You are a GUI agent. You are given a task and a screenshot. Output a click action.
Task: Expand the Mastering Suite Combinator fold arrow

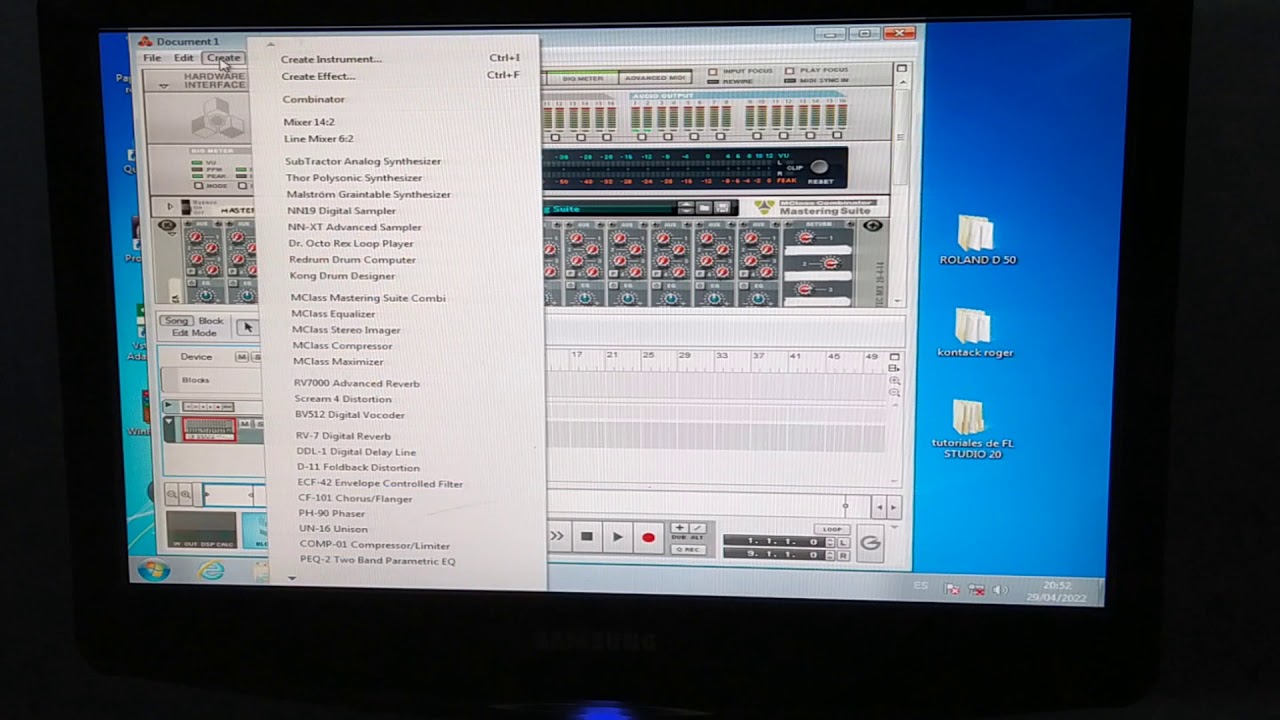click(170, 207)
